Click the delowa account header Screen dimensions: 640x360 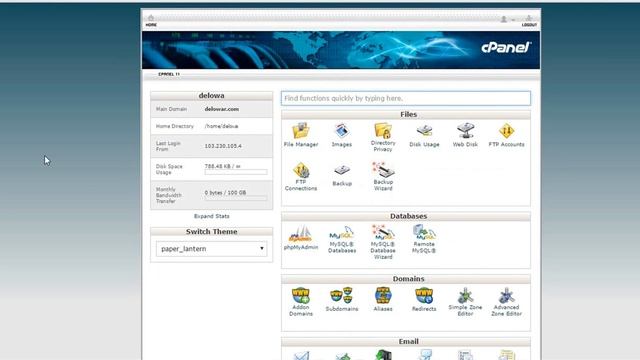[x=211, y=96]
